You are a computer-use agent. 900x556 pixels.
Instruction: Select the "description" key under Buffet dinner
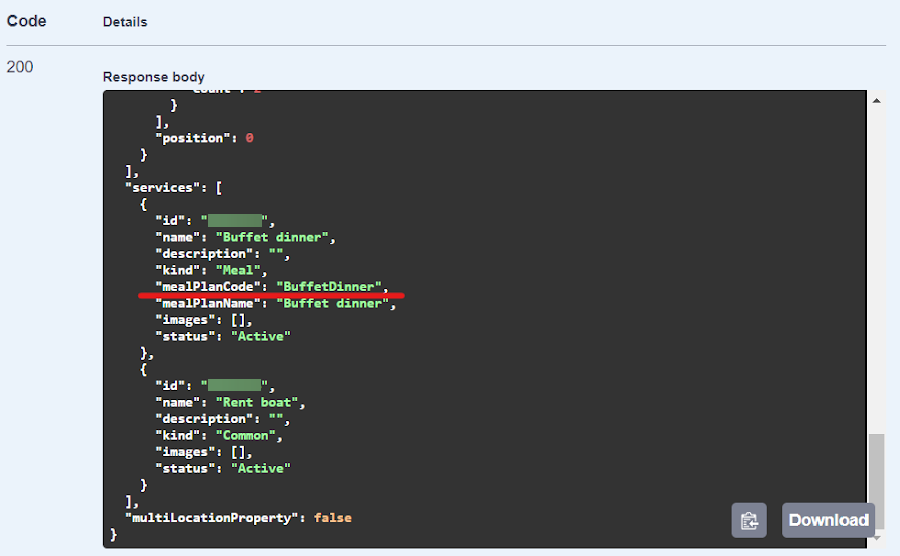click(x=204, y=254)
